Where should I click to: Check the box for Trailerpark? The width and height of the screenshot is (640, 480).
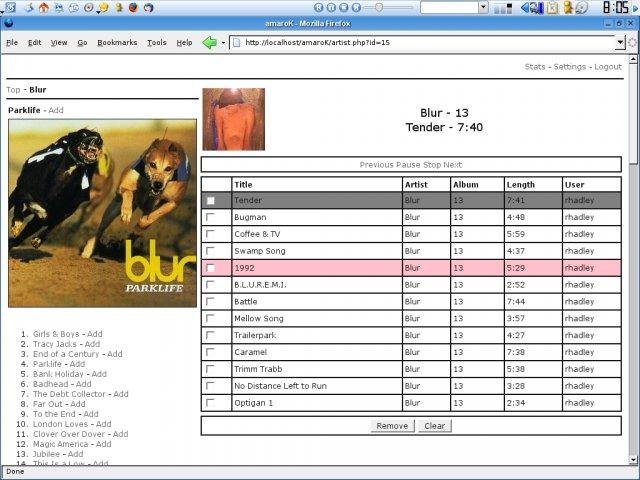click(x=210, y=335)
